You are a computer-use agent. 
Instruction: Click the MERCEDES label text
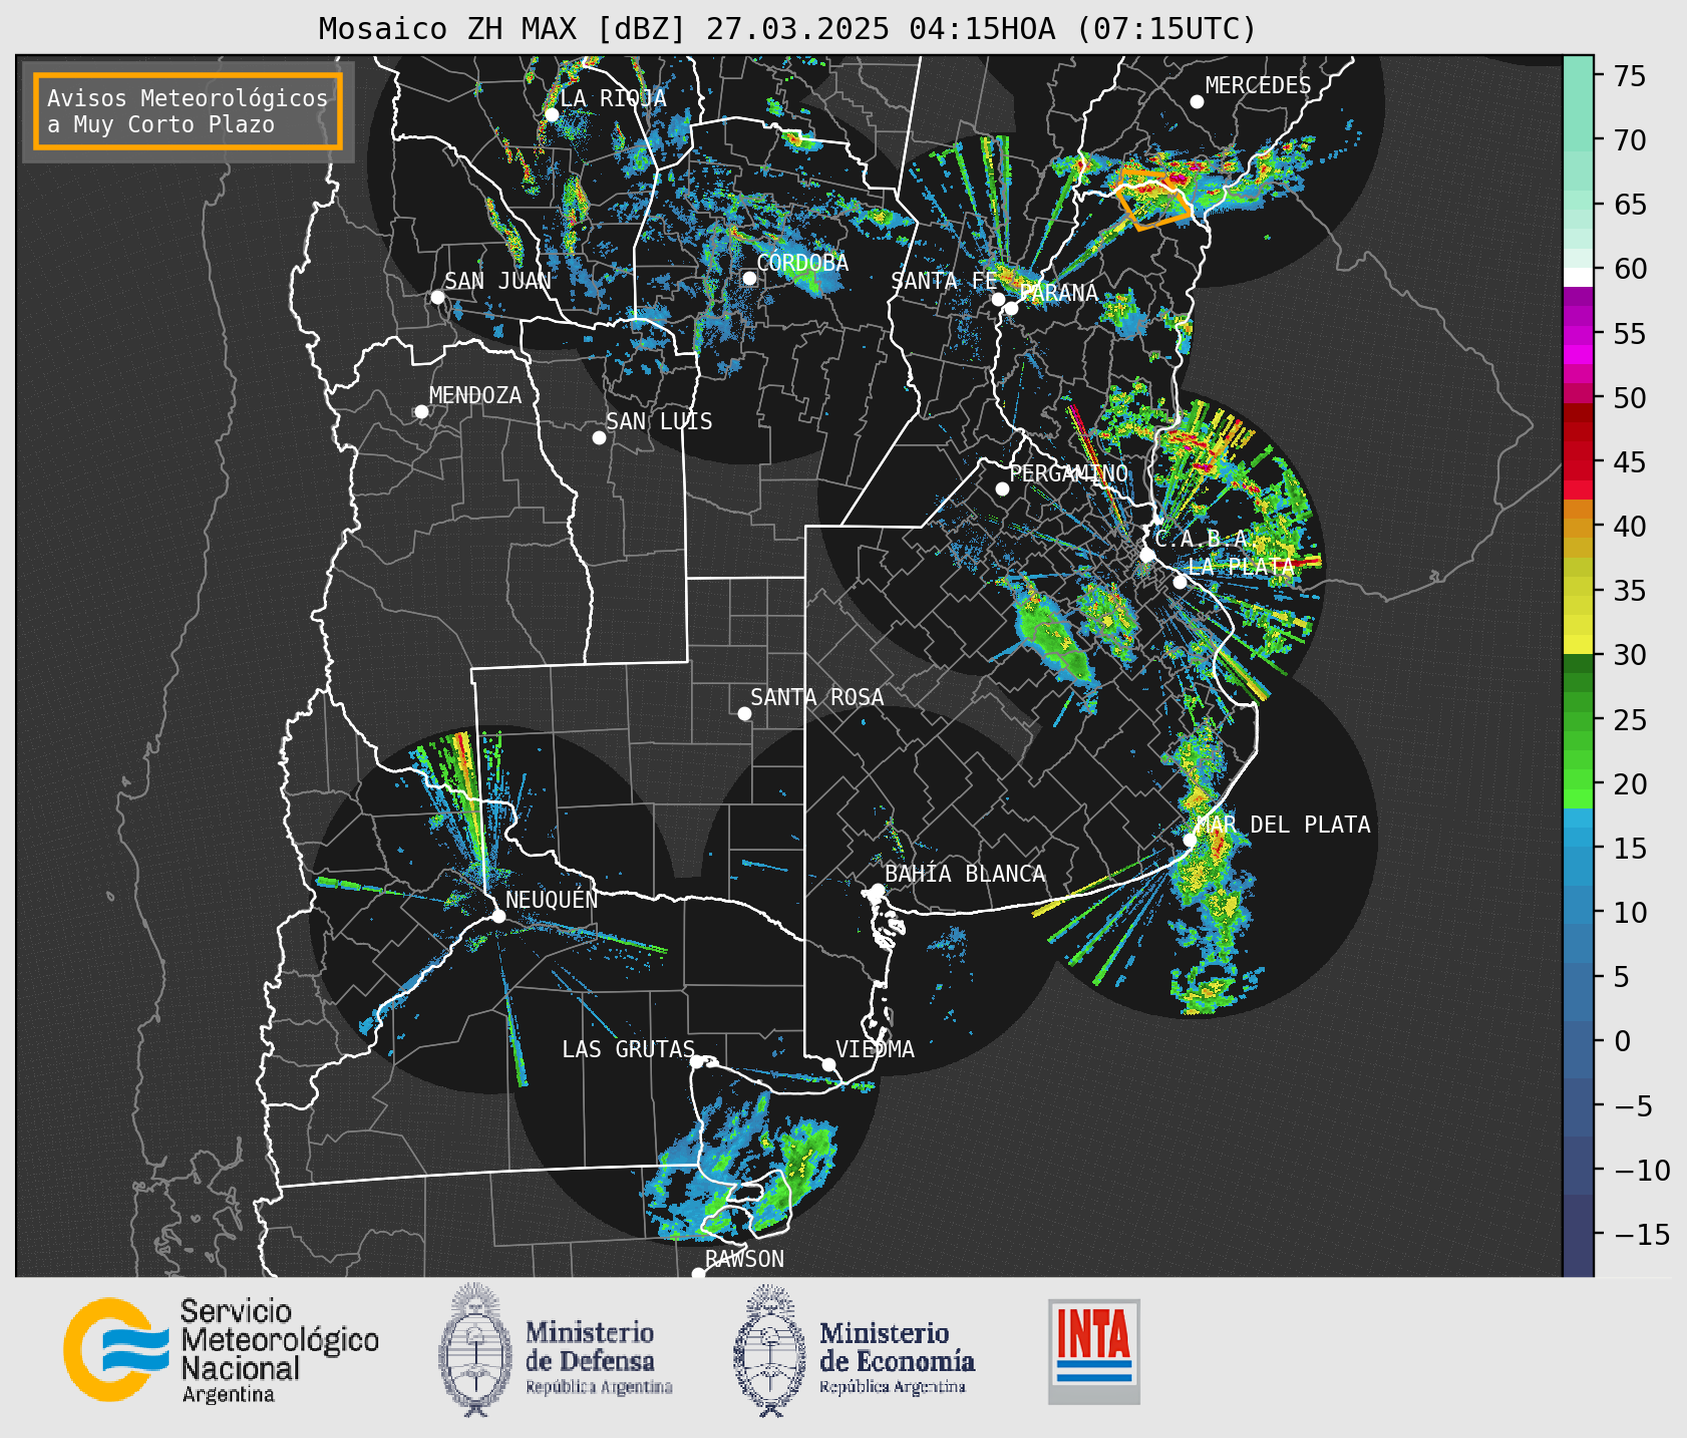1258,86
